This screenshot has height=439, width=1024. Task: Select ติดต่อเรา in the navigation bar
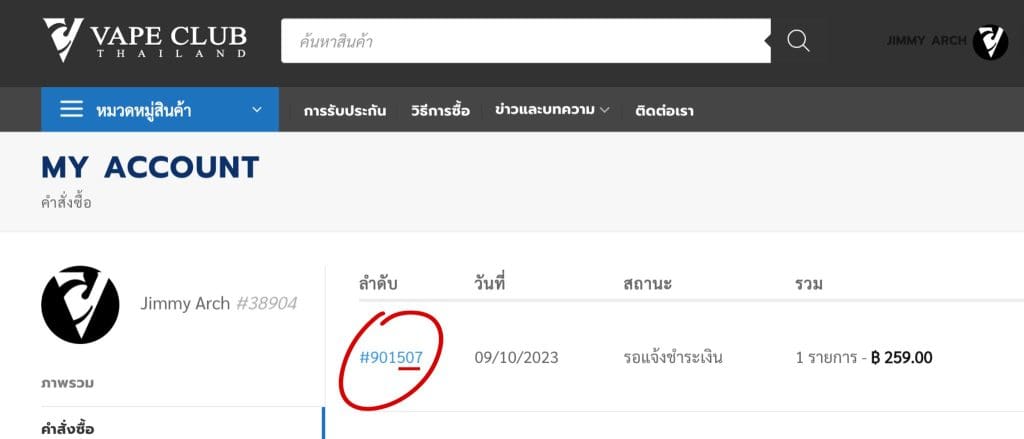[x=664, y=111]
